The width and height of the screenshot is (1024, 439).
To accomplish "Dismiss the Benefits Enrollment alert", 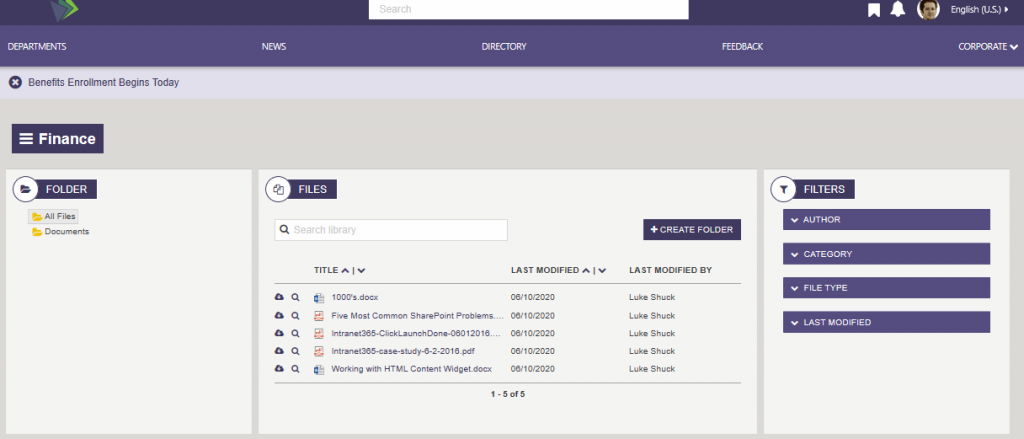I will point(15,82).
